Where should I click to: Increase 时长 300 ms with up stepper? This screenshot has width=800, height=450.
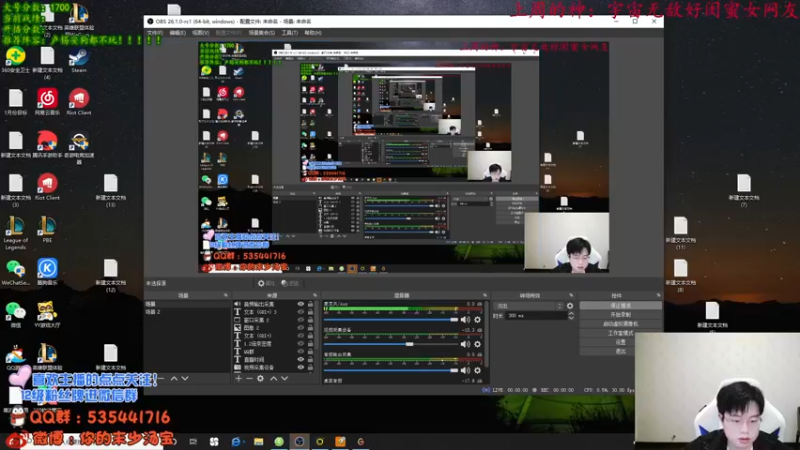point(571,314)
